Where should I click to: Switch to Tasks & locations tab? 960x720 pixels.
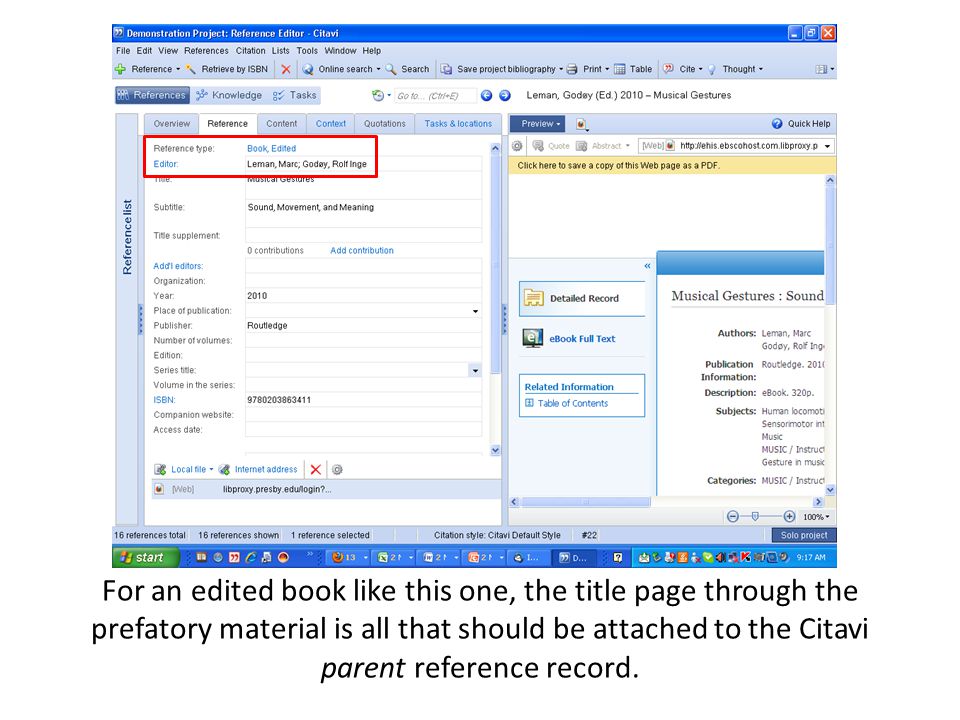tap(458, 124)
